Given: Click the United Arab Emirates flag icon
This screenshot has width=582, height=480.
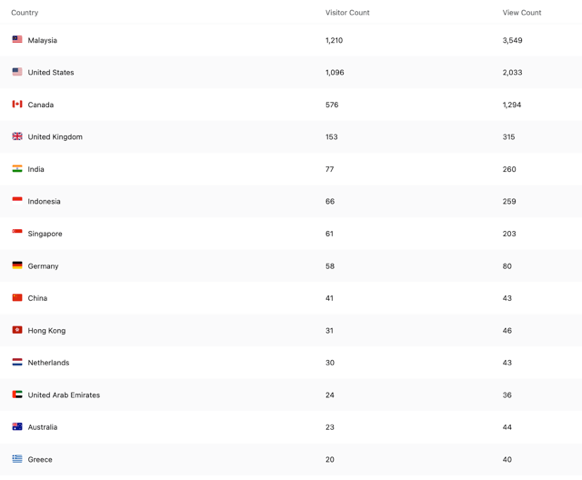Looking at the screenshot, I should [17, 394].
